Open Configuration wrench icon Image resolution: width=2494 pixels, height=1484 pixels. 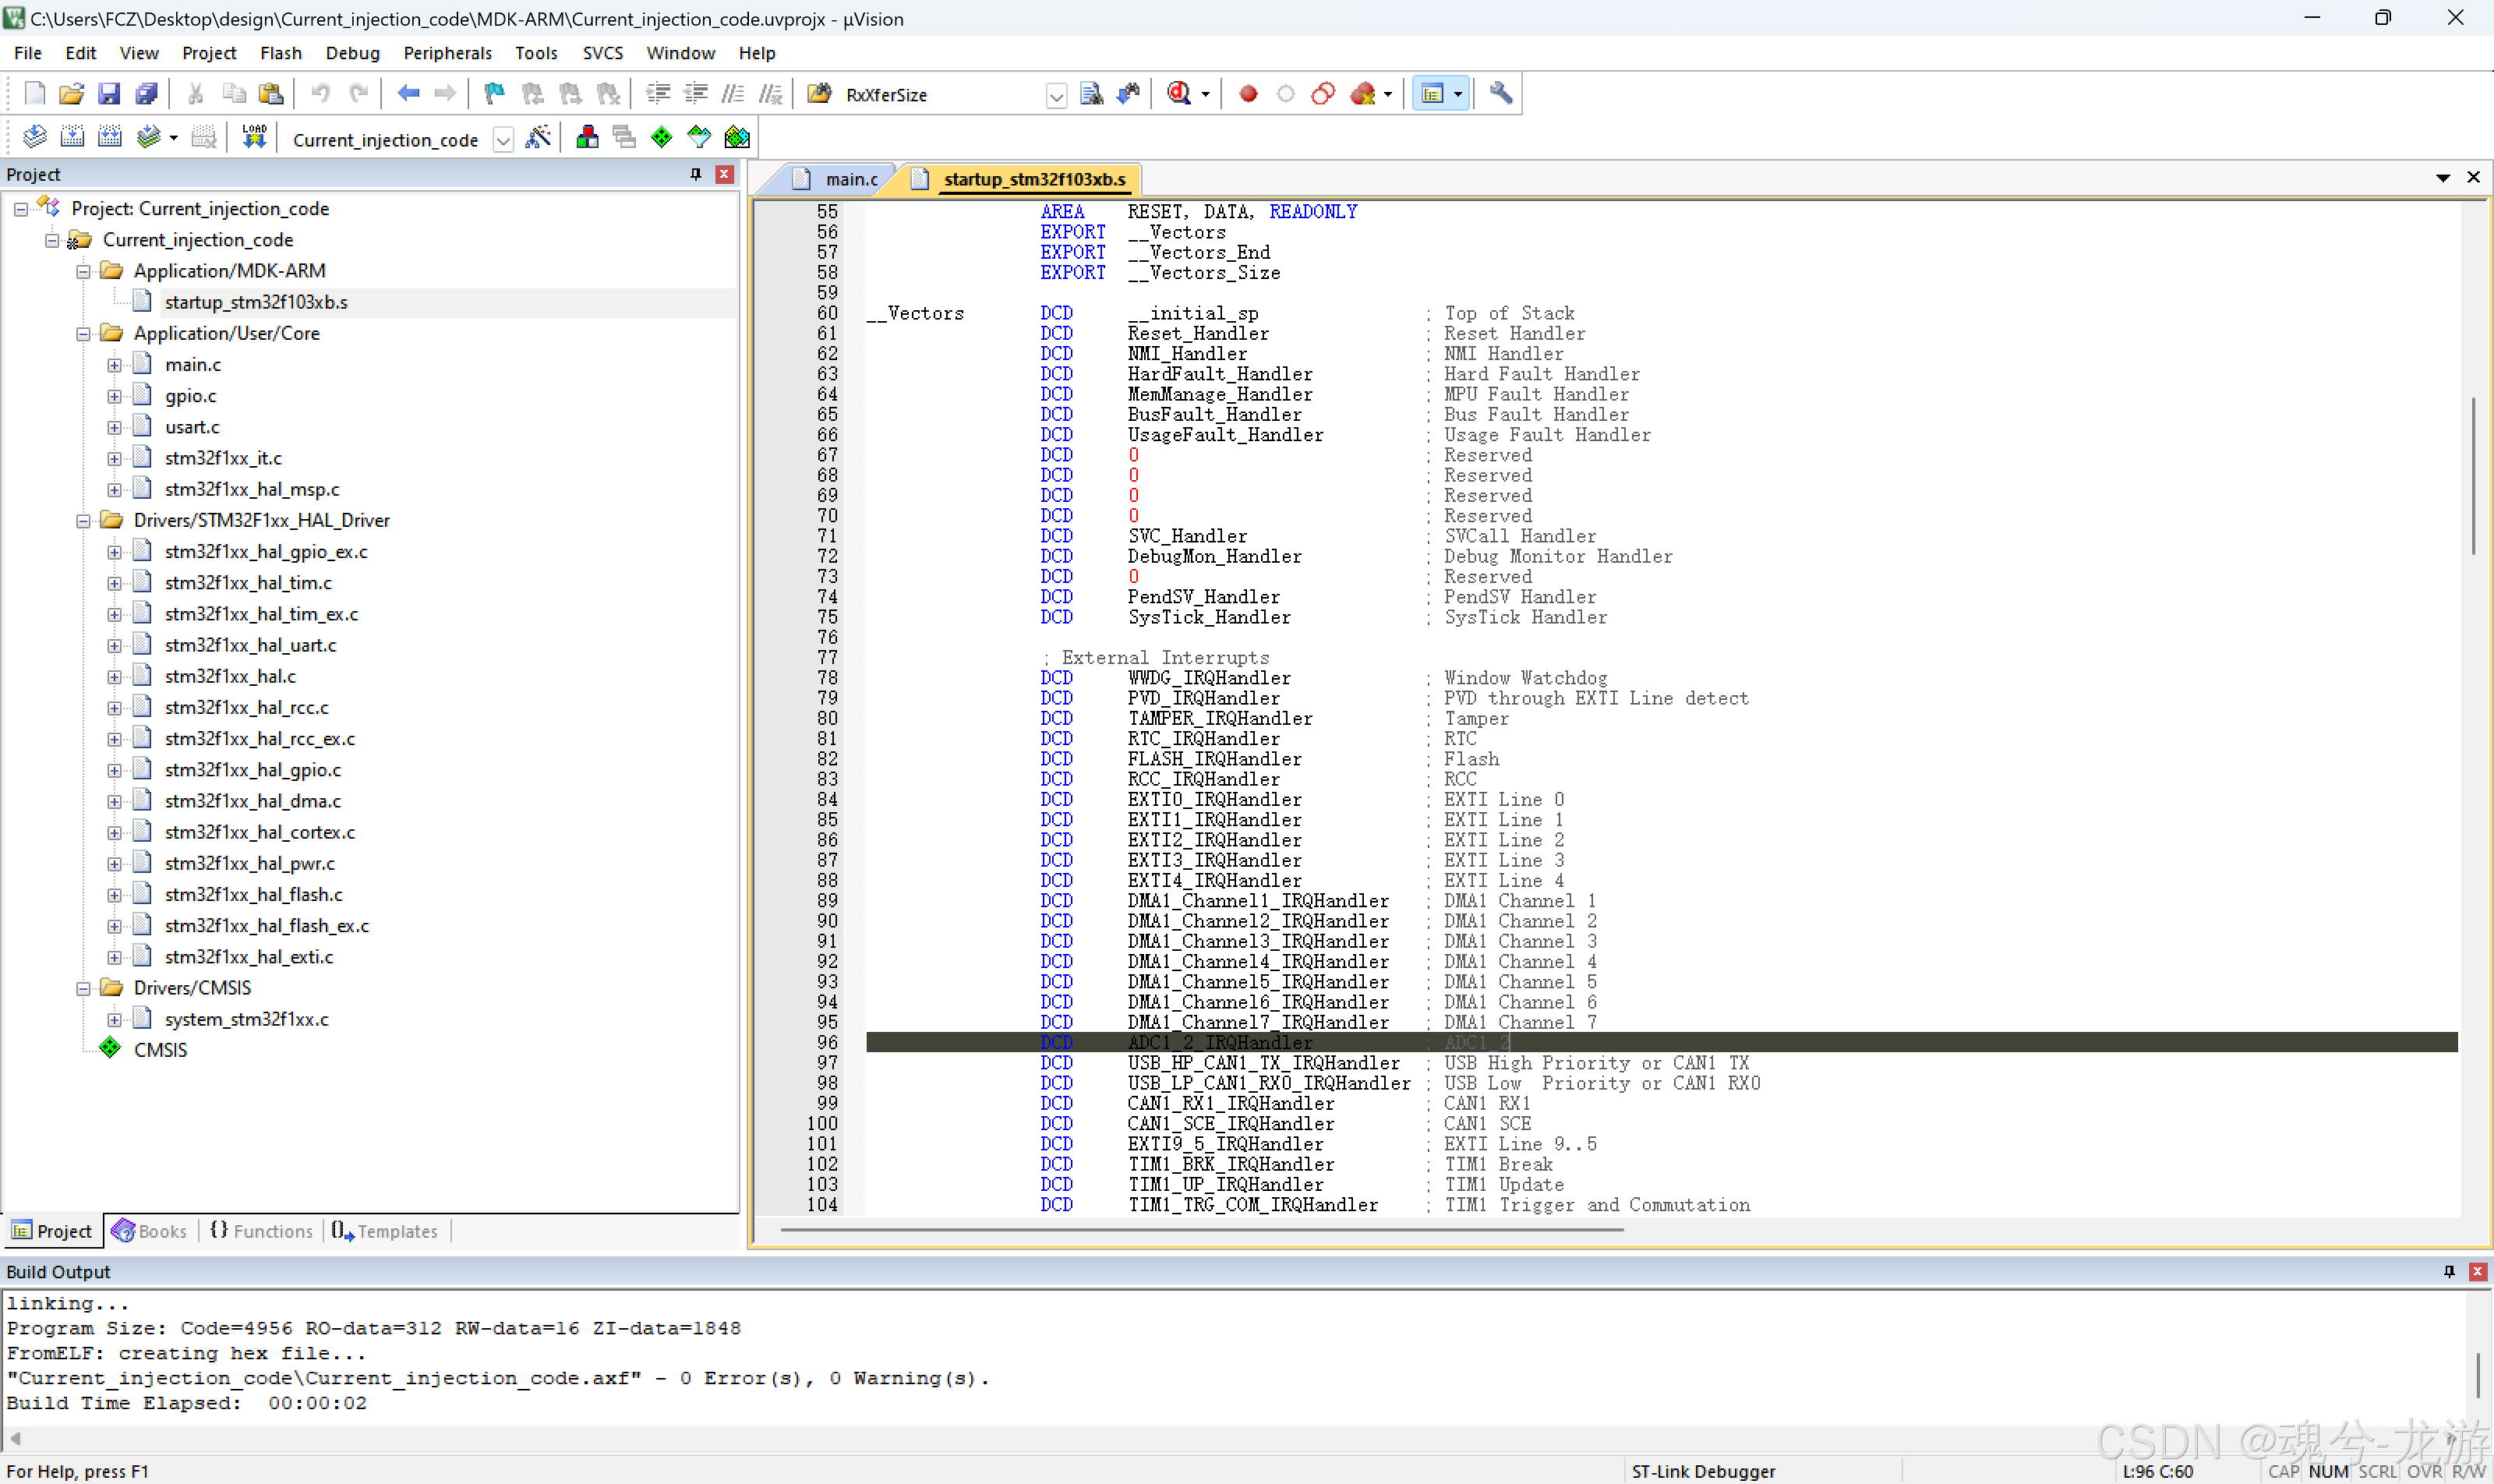point(1500,94)
